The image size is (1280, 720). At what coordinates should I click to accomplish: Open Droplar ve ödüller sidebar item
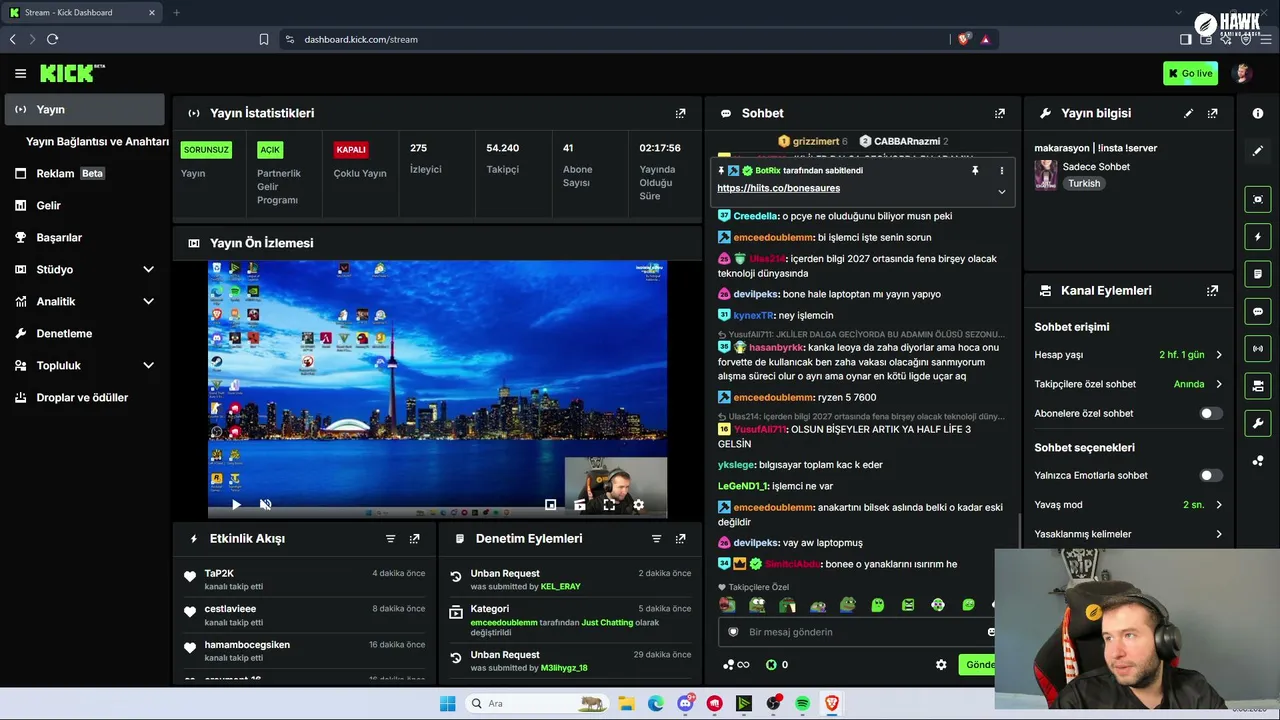84,397
